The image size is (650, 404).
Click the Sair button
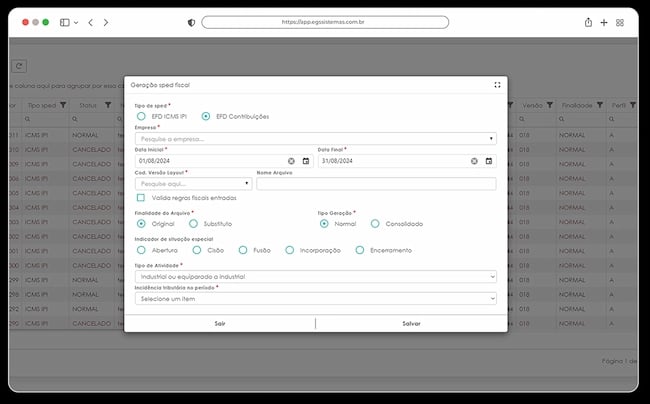(x=220, y=324)
